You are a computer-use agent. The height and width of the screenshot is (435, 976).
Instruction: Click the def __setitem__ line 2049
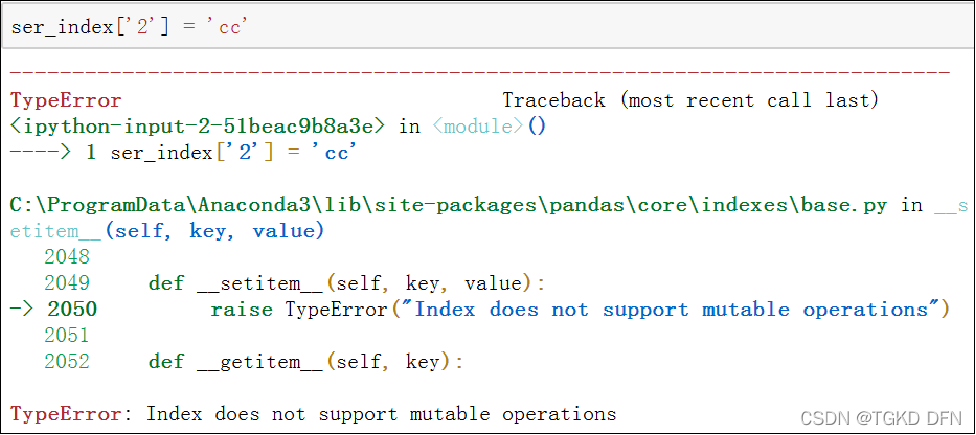coord(295,284)
